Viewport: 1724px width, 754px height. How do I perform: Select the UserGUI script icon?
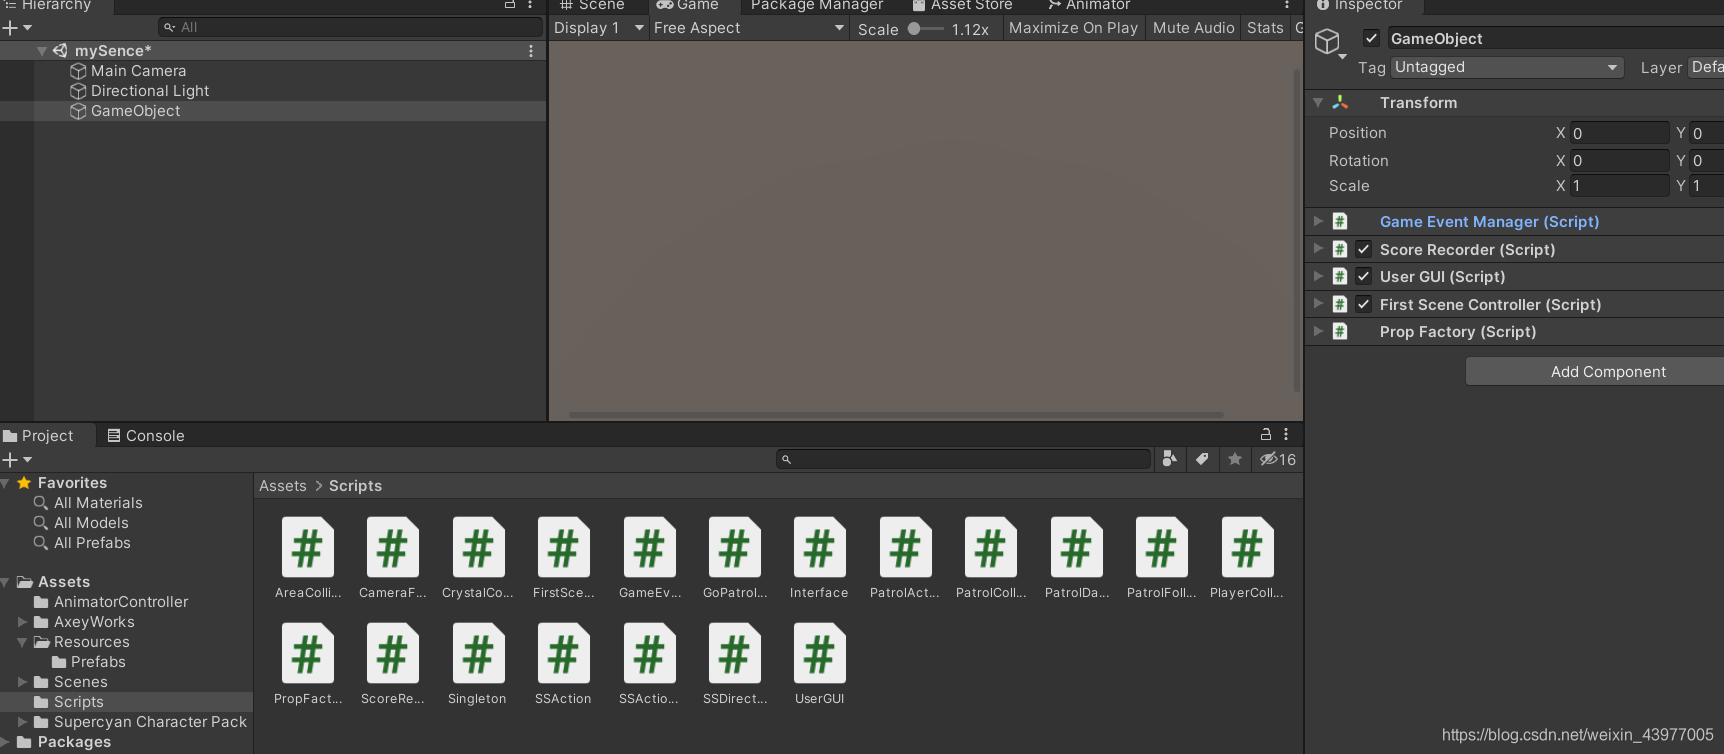(820, 654)
